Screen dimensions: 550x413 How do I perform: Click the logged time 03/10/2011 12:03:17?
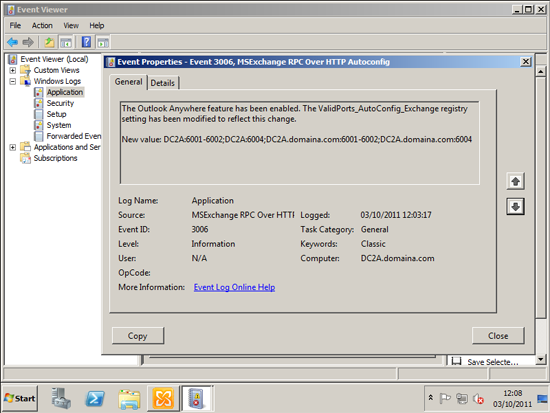(396, 215)
